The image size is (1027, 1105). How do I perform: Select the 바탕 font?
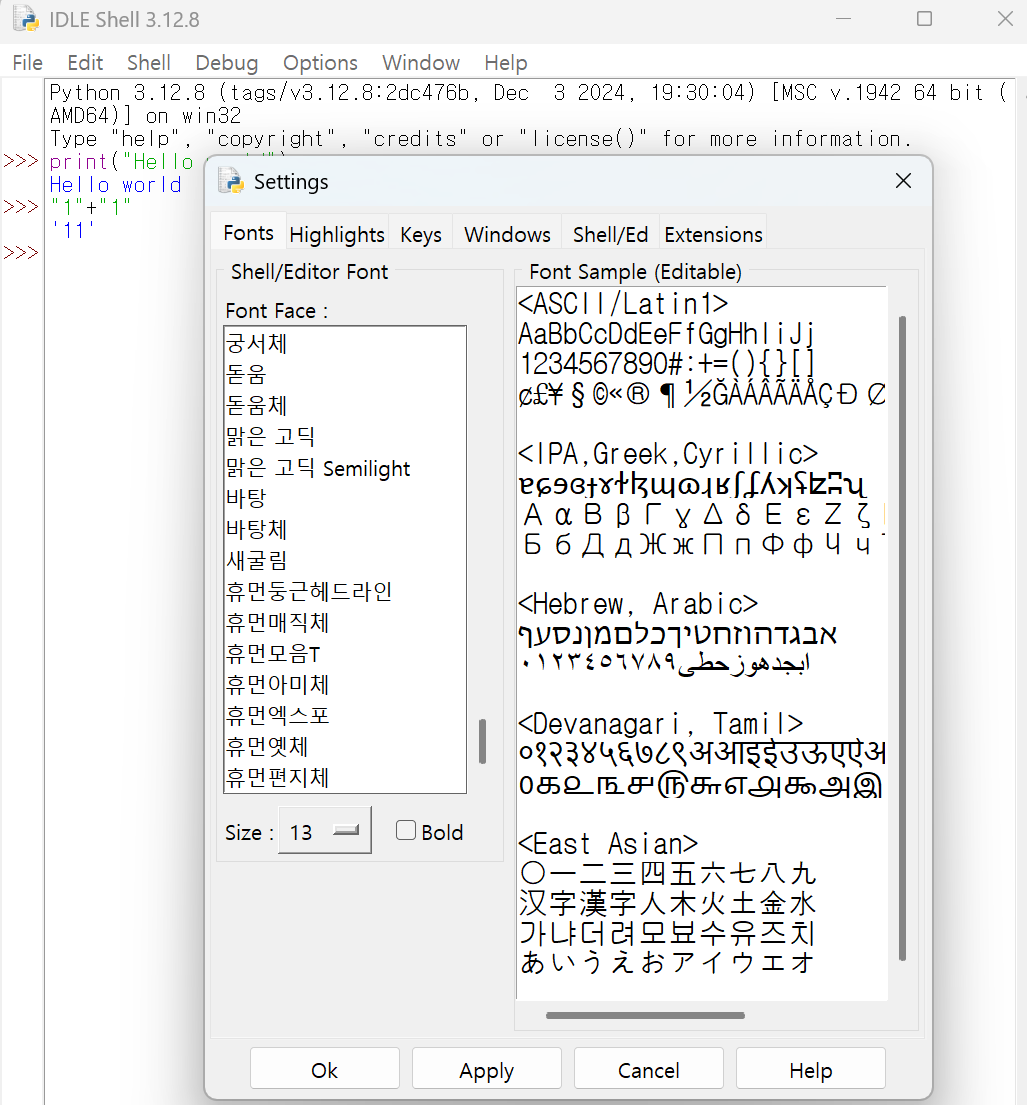point(345,498)
